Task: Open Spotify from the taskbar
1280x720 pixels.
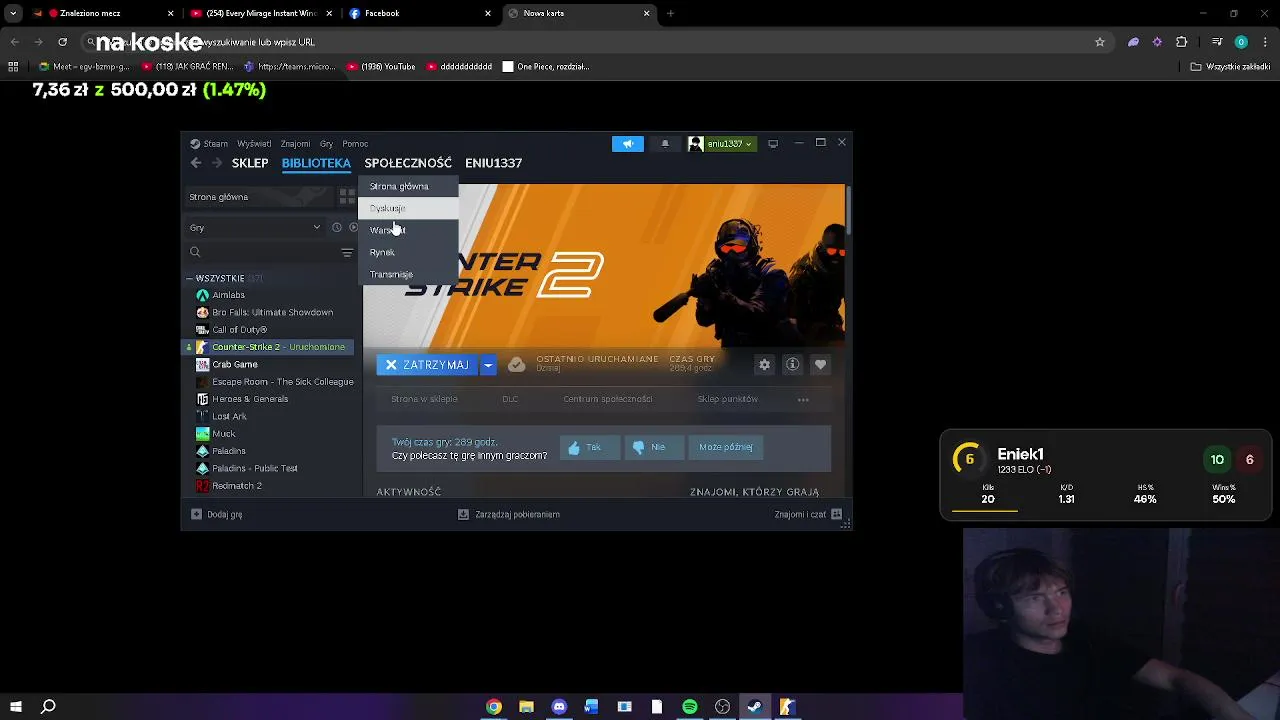Action: point(690,707)
